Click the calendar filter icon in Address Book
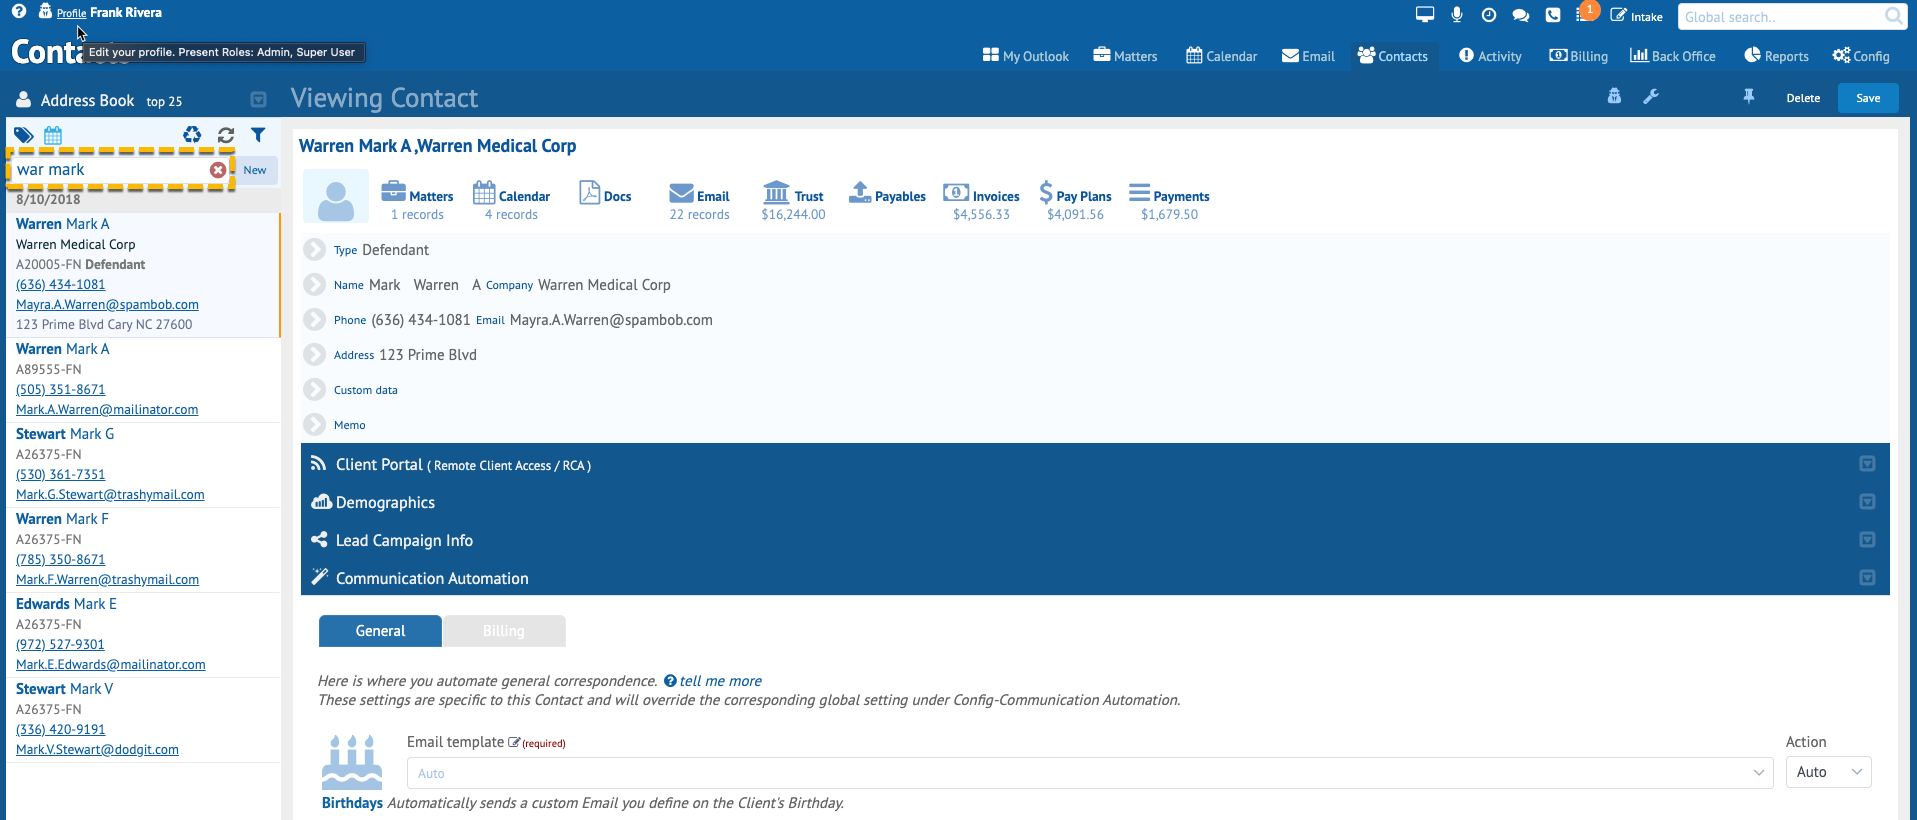This screenshot has width=1917, height=820. pyautogui.click(x=53, y=135)
